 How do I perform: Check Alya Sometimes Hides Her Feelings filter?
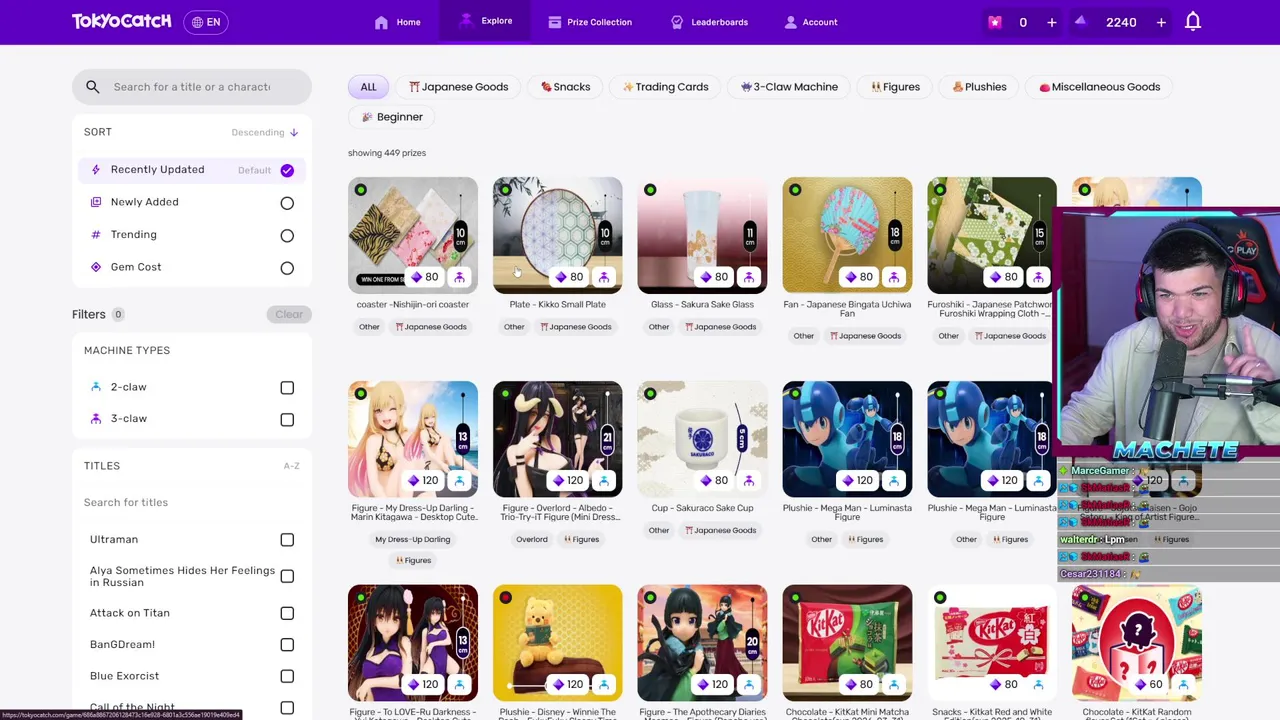[287, 576]
